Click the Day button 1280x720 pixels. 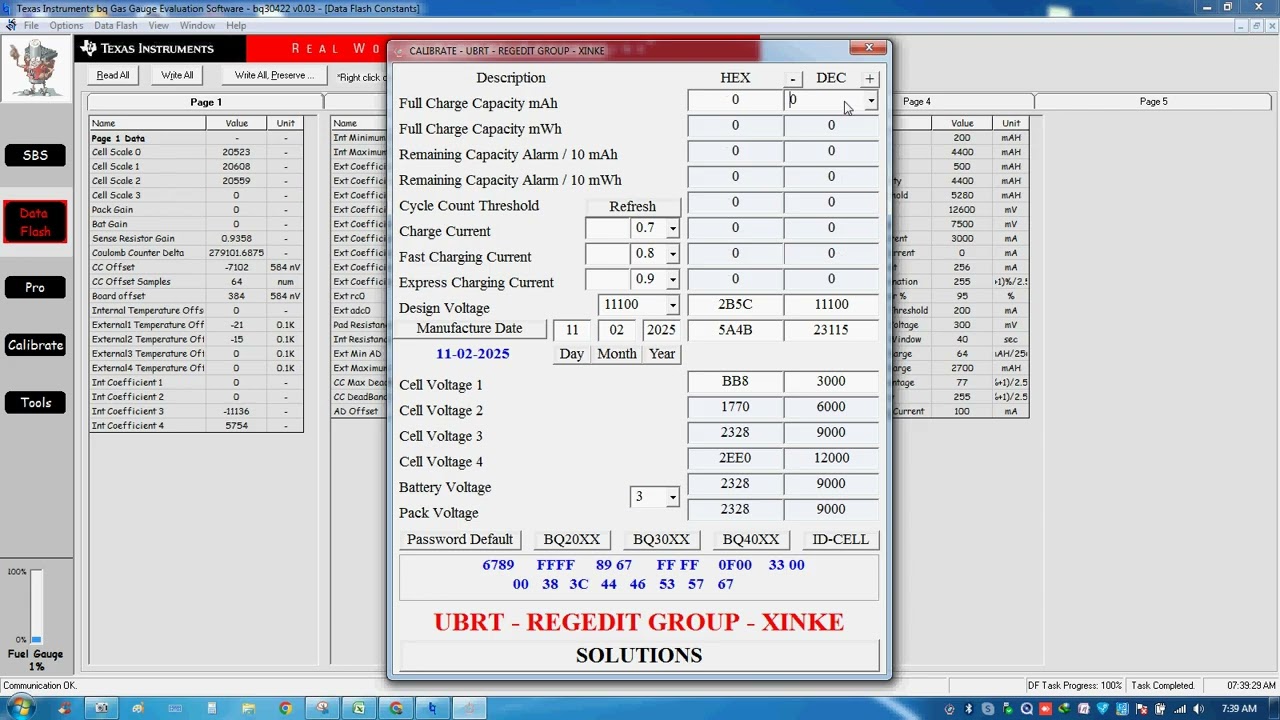572,354
